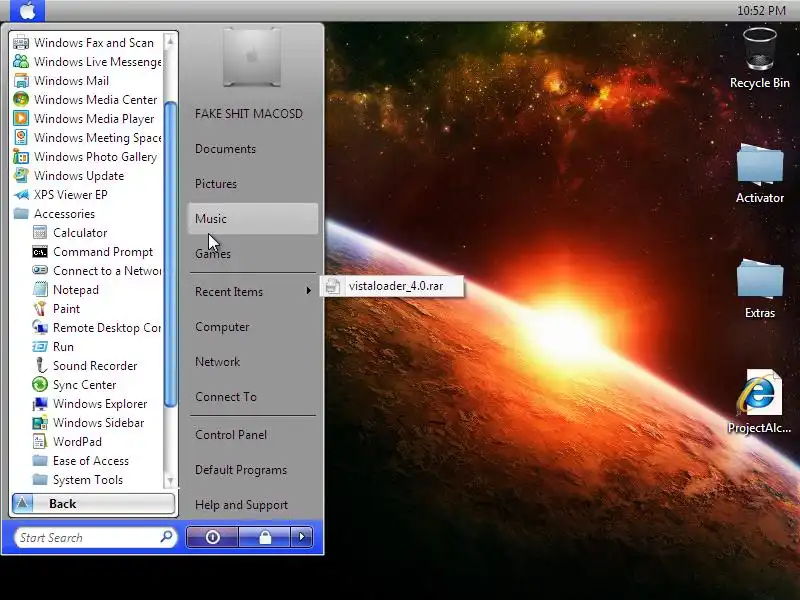
Task: Open Remote Desktop Connection icon
Action: (x=40, y=328)
